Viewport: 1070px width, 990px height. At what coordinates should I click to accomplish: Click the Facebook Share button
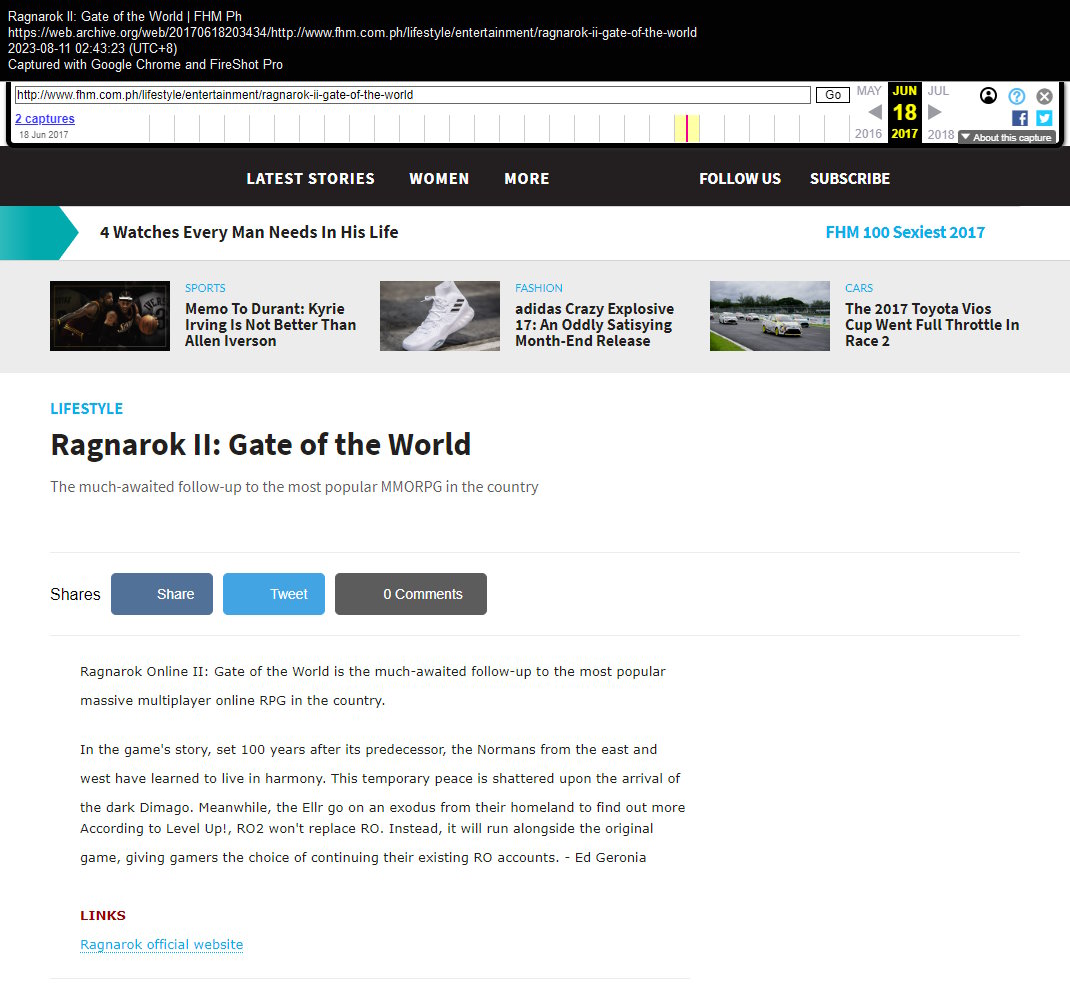(x=162, y=594)
